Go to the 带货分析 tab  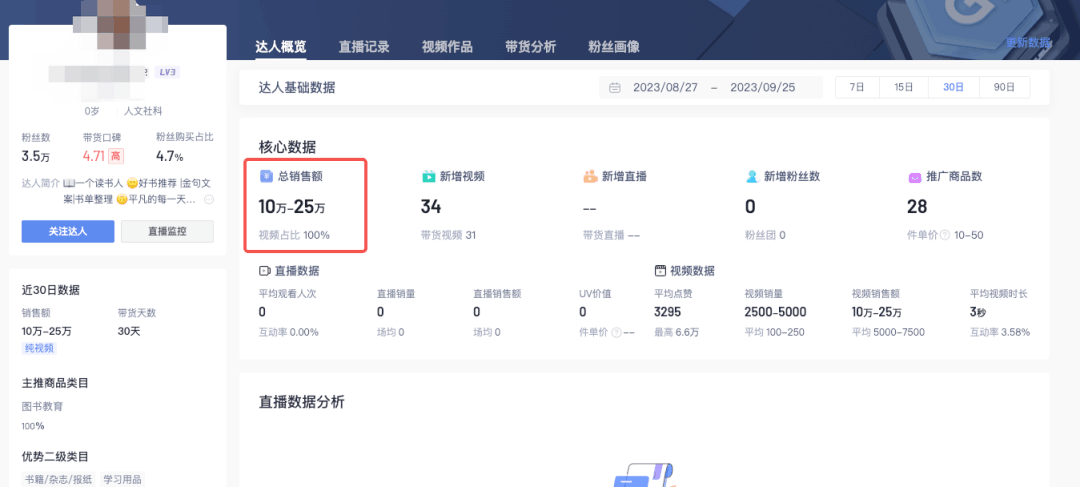click(x=530, y=47)
